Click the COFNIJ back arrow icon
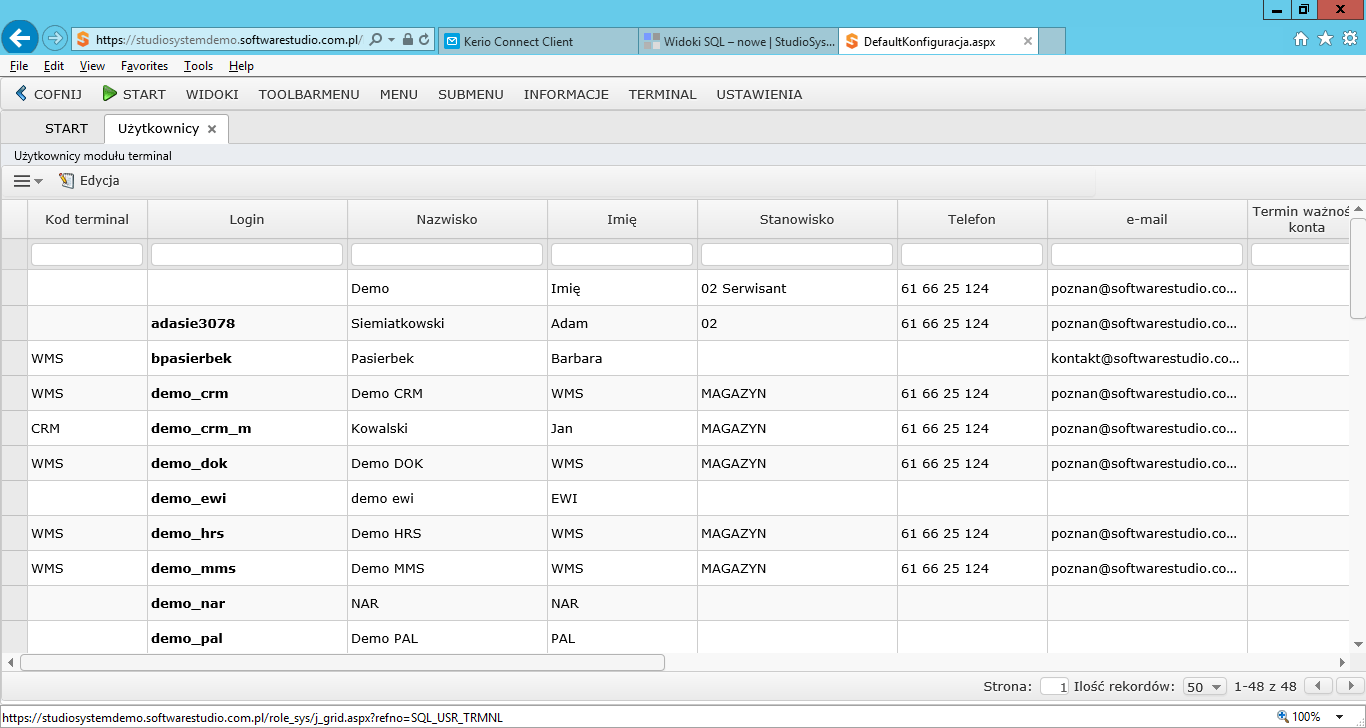 tap(21, 94)
